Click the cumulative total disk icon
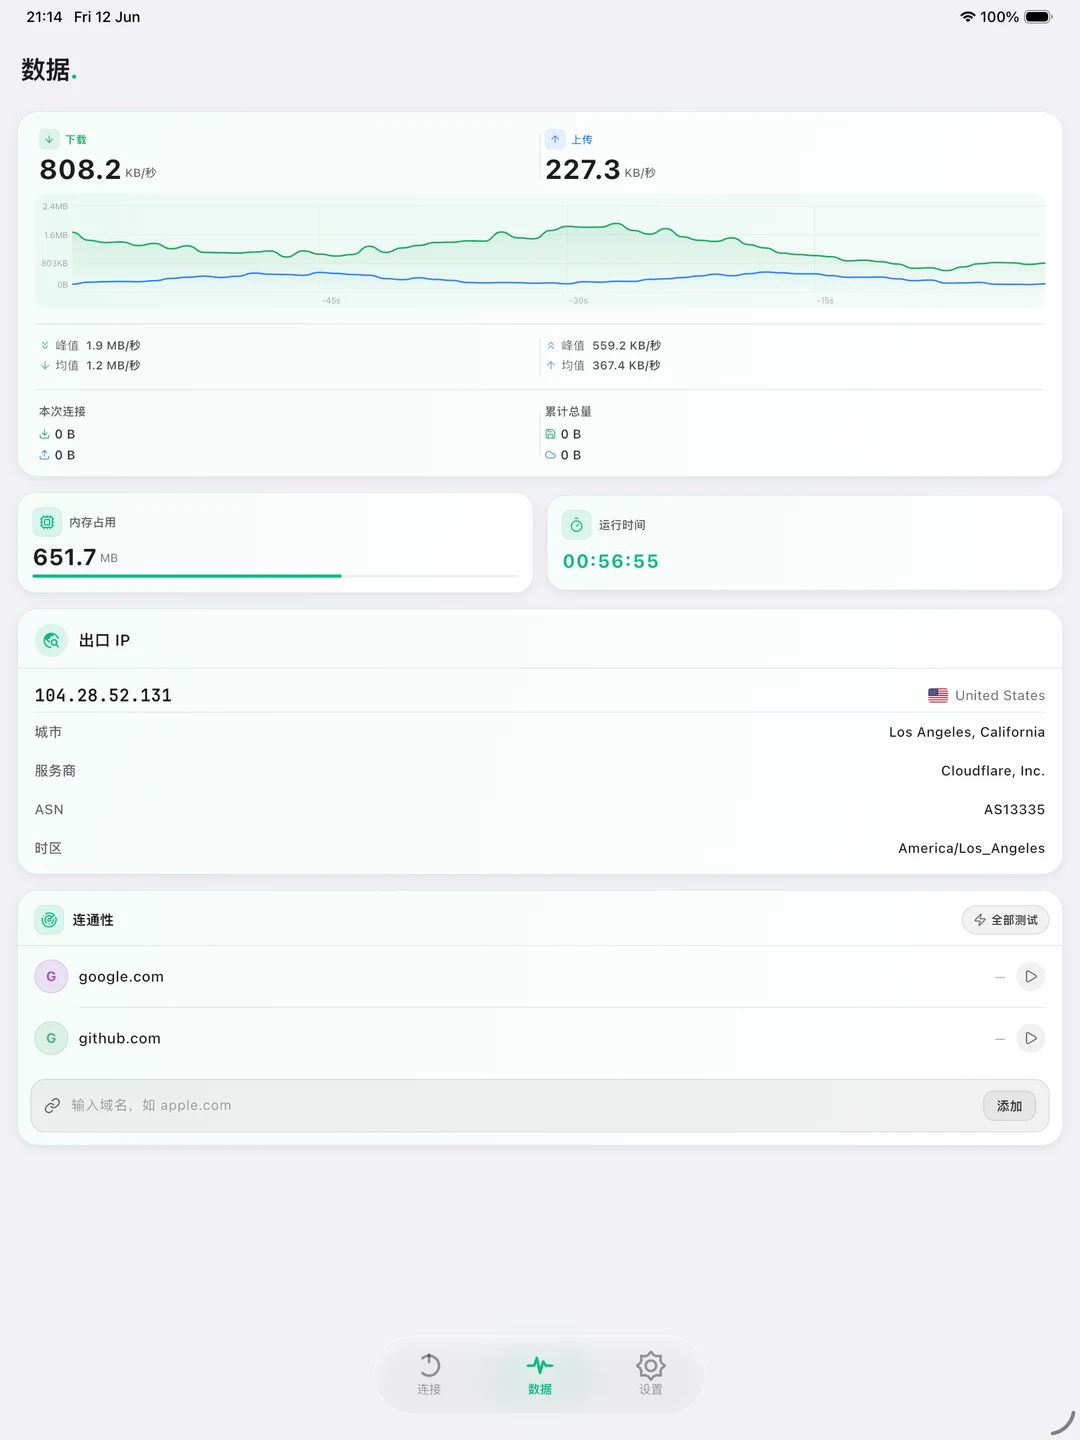1080x1440 pixels. [550, 434]
